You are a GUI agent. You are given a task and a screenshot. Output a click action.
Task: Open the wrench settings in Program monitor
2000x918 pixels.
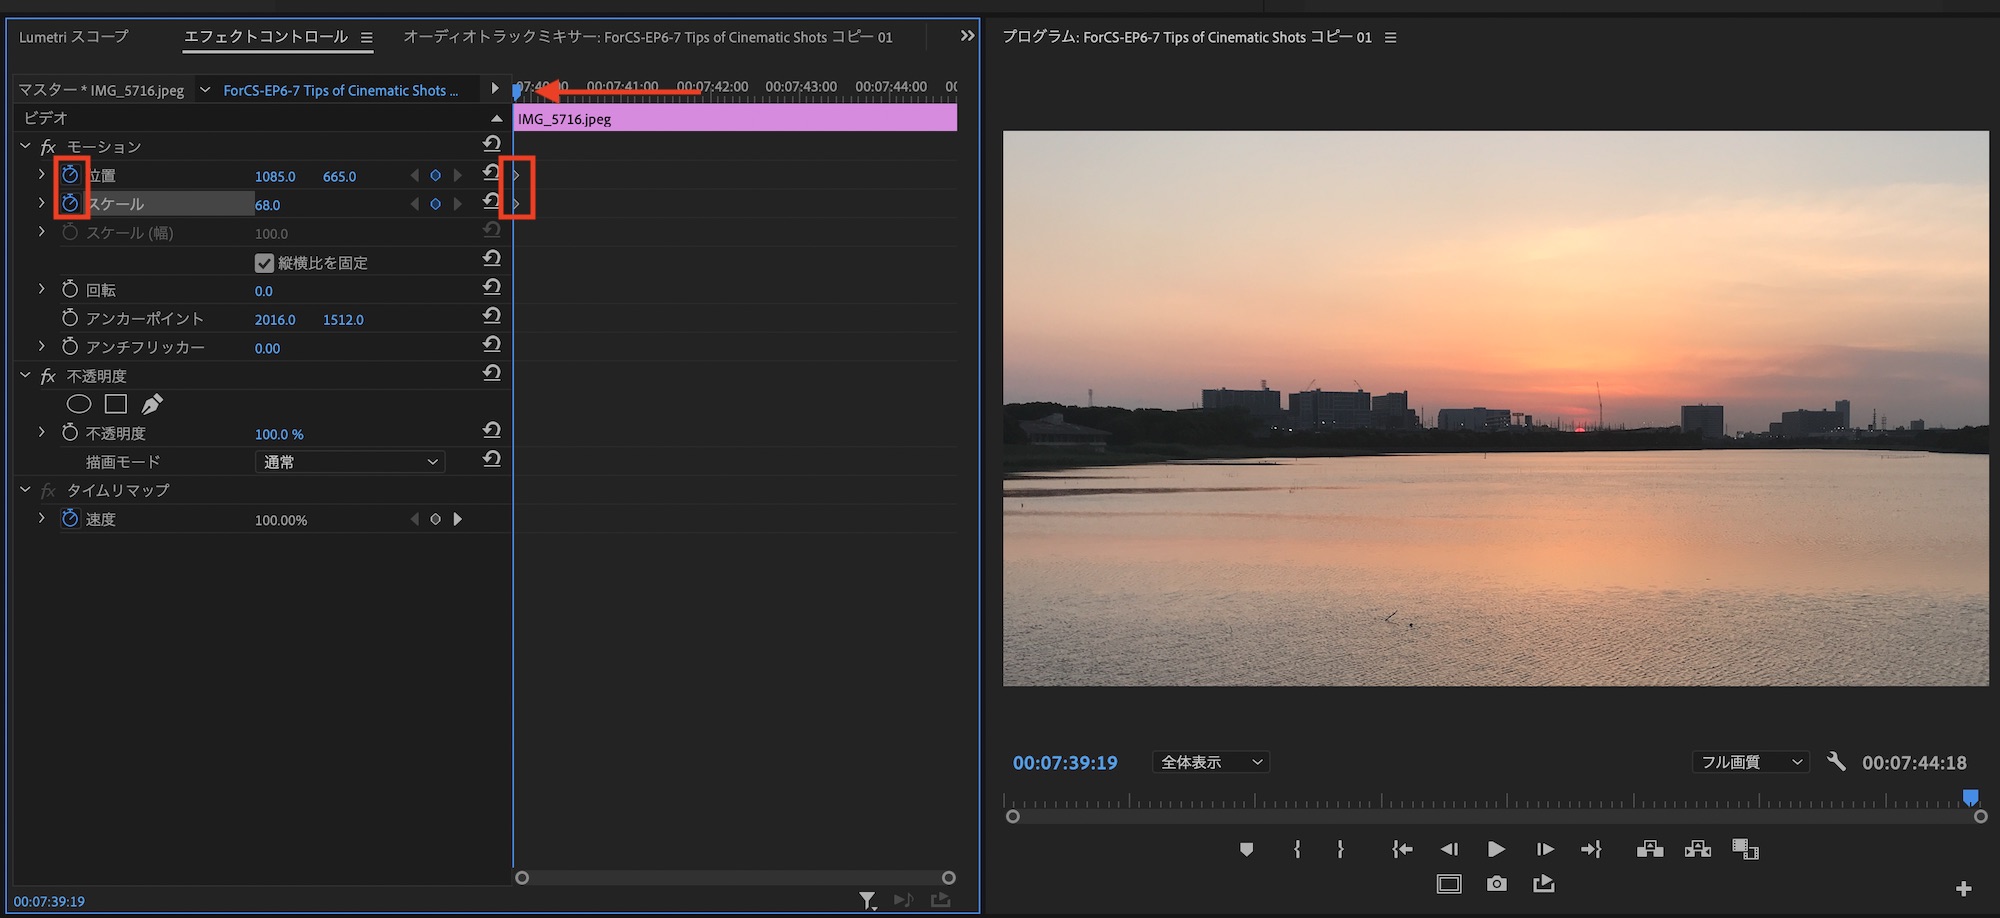pyautogui.click(x=1836, y=762)
